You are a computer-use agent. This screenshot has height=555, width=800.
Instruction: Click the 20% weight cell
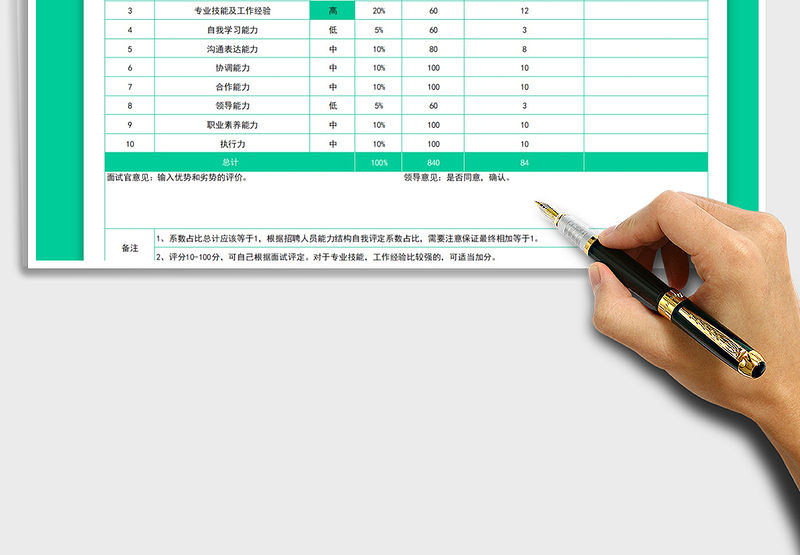point(378,11)
